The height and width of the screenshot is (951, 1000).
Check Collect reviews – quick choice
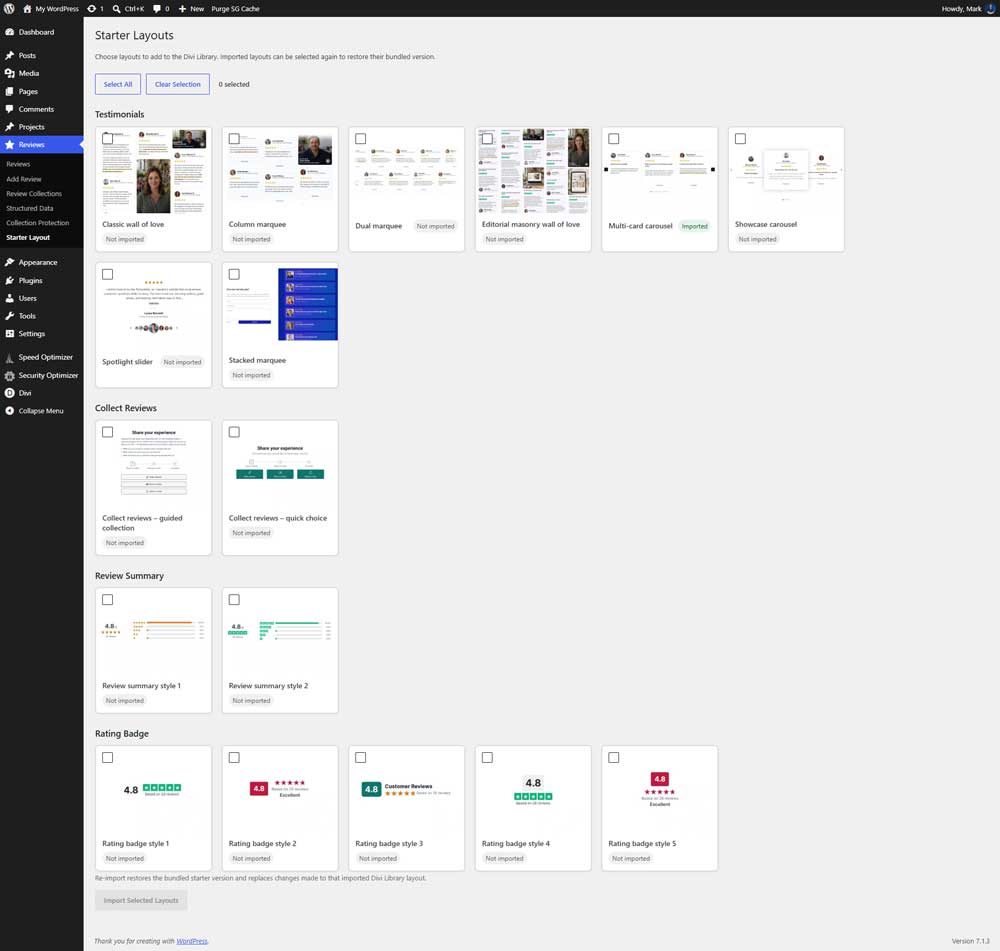tap(234, 432)
